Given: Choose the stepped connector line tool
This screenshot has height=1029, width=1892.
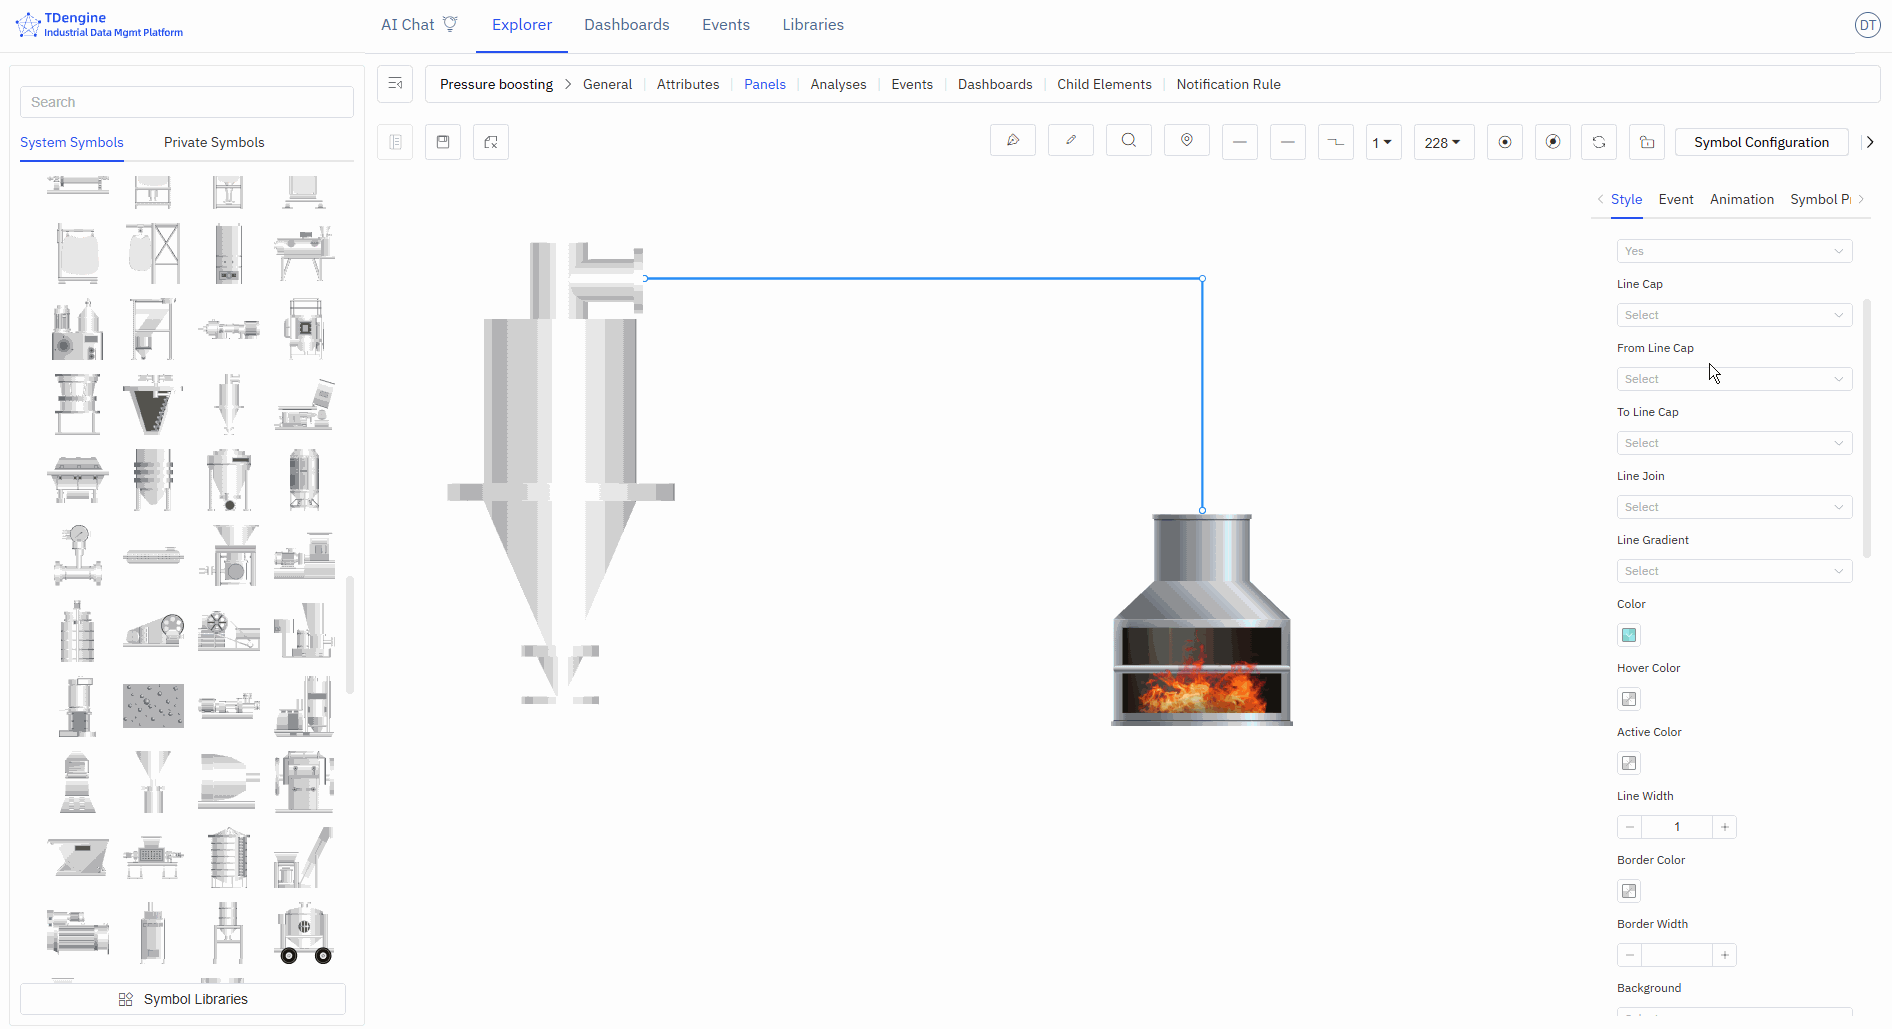Looking at the screenshot, I should tap(1335, 142).
